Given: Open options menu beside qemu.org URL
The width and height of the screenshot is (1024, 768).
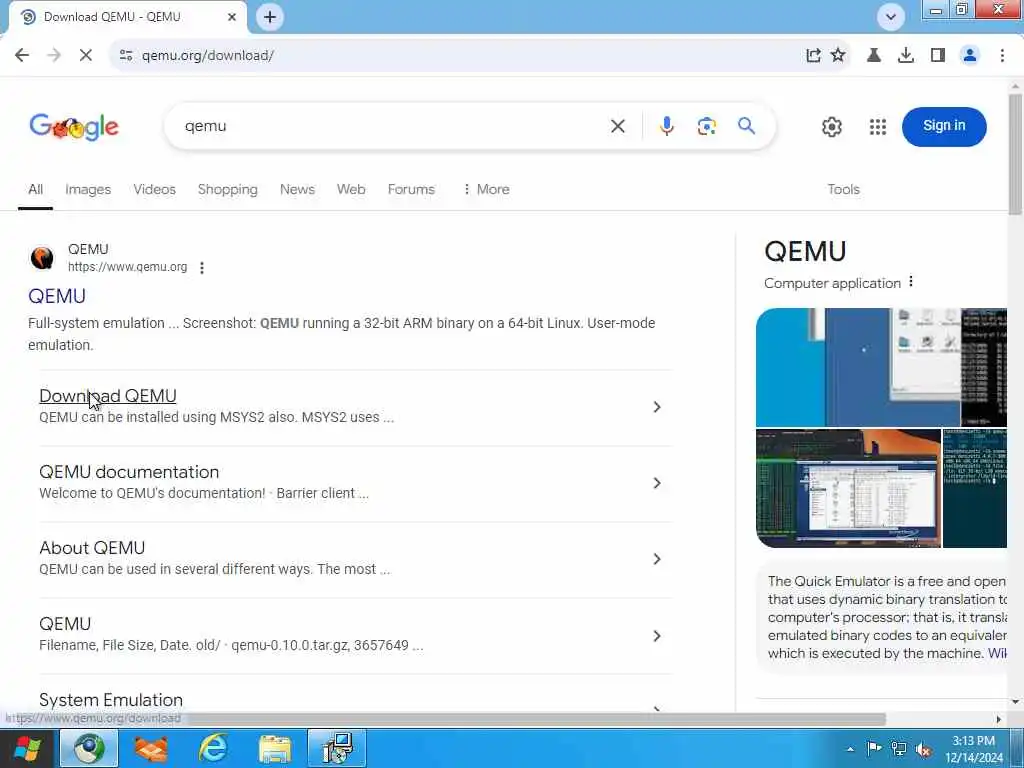Looking at the screenshot, I should tap(202, 268).
